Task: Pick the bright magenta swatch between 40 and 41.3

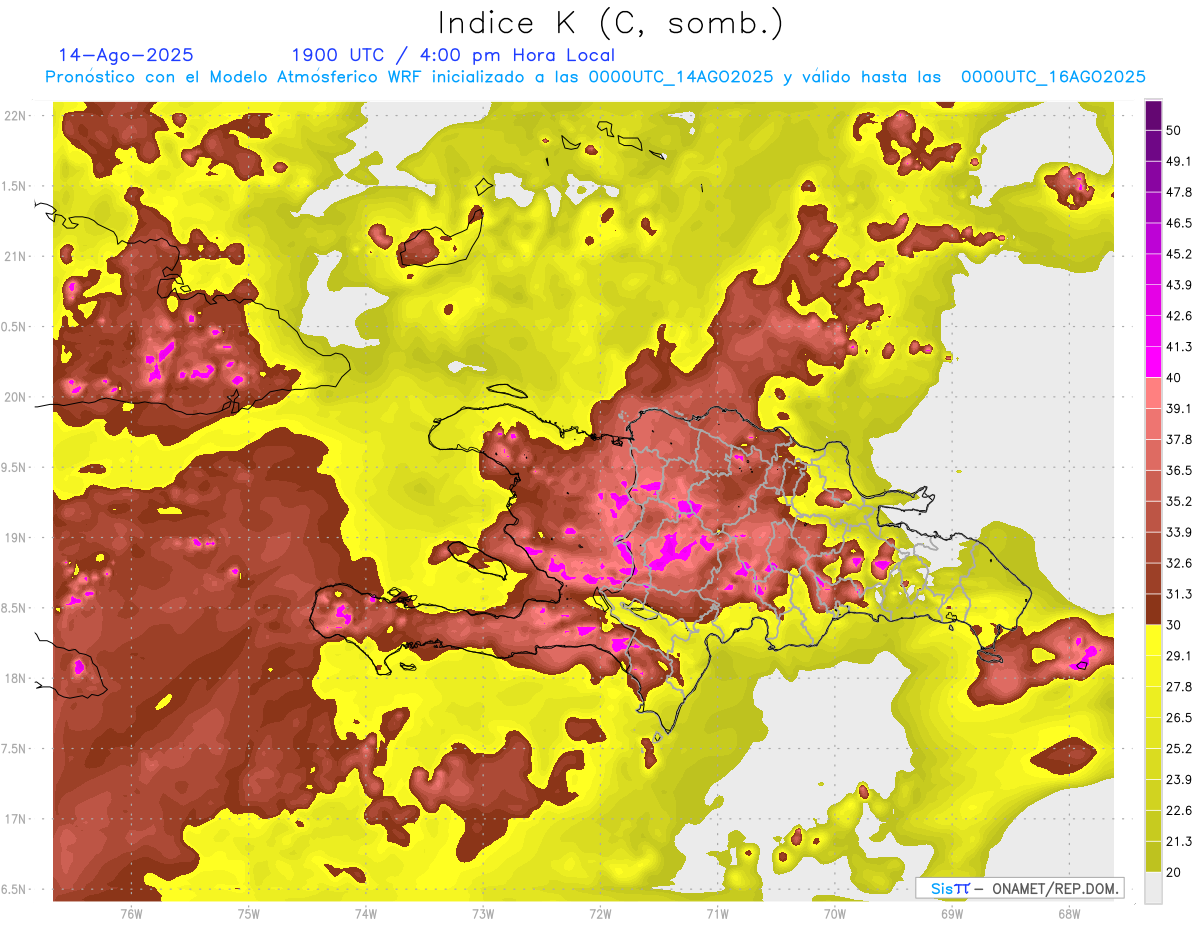Action: click(1153, 363)
